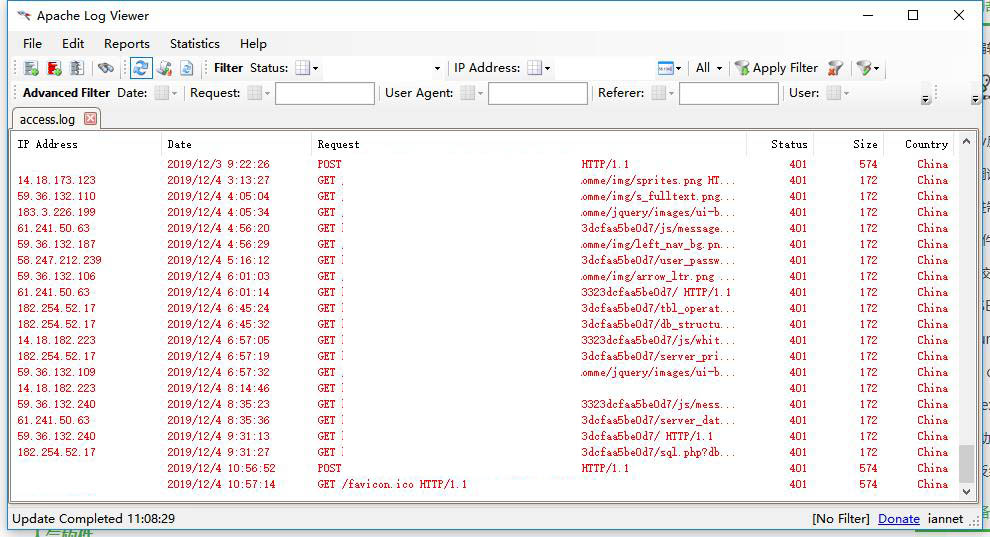Sort by the Date column header
990x537 pixels.
236,145
